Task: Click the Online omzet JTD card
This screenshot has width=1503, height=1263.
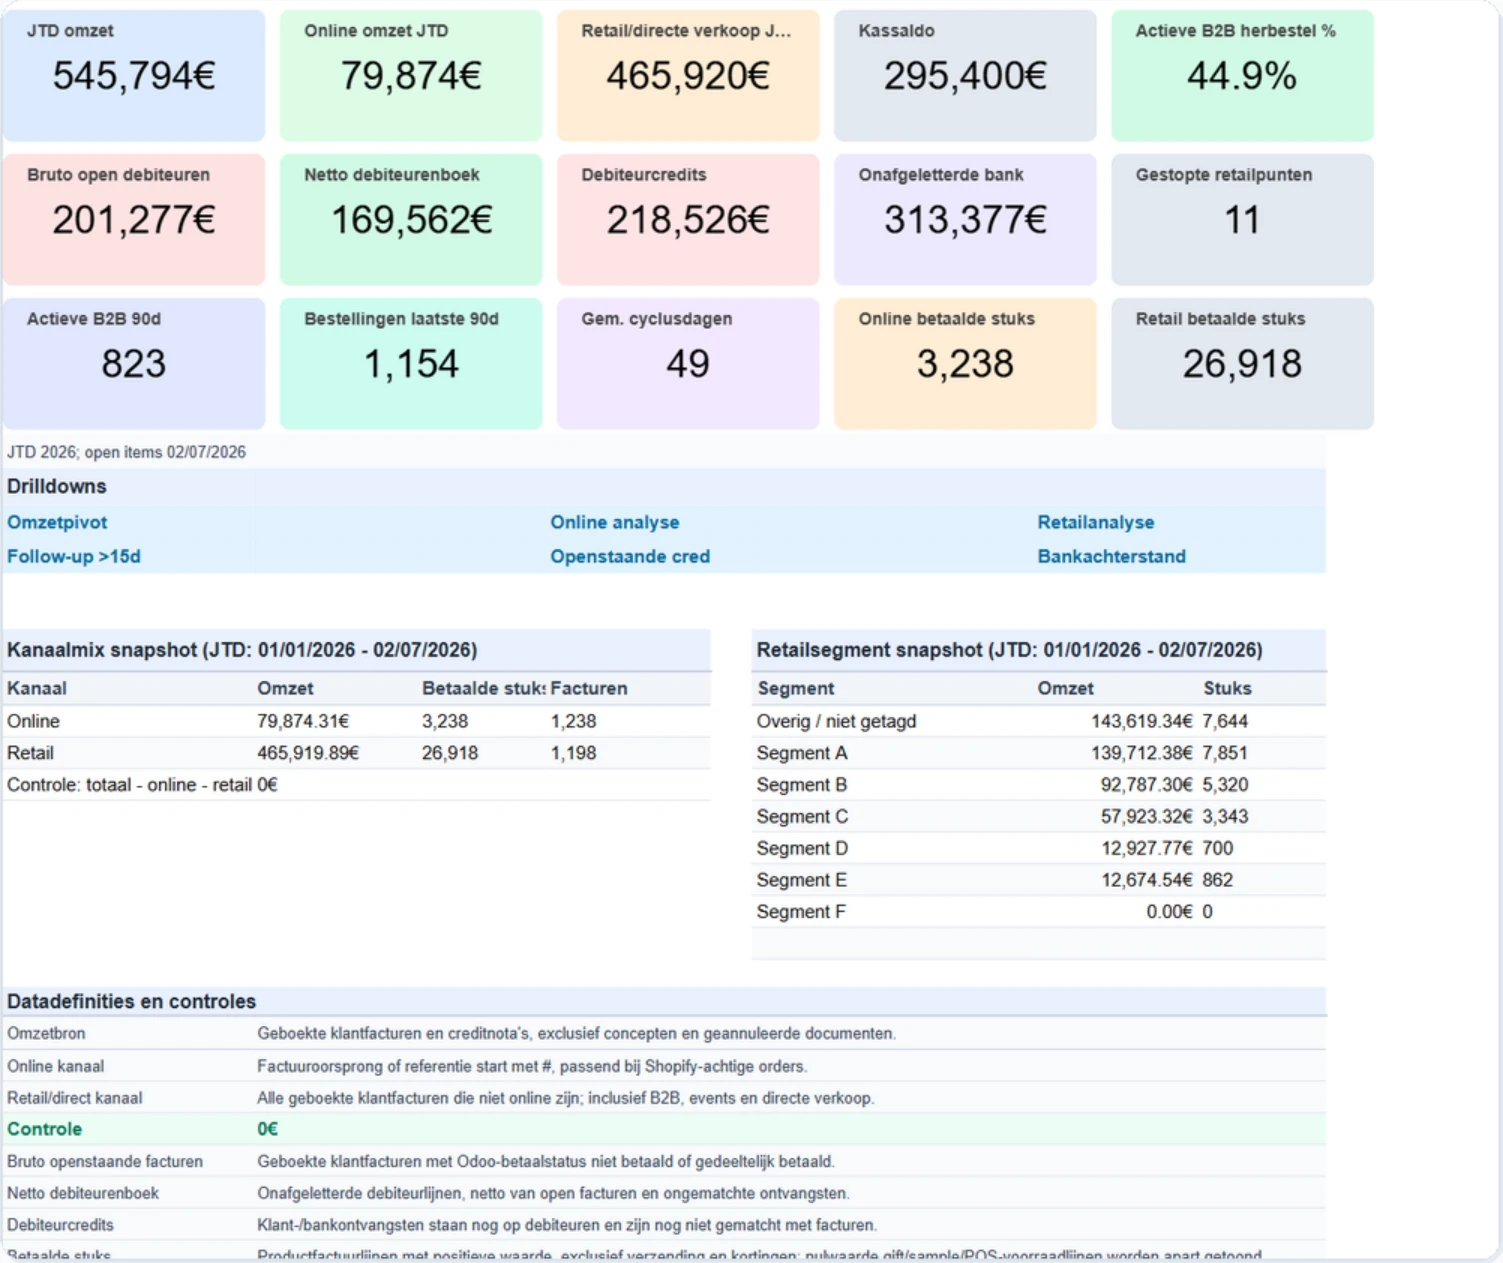Action: coord(411,76)
